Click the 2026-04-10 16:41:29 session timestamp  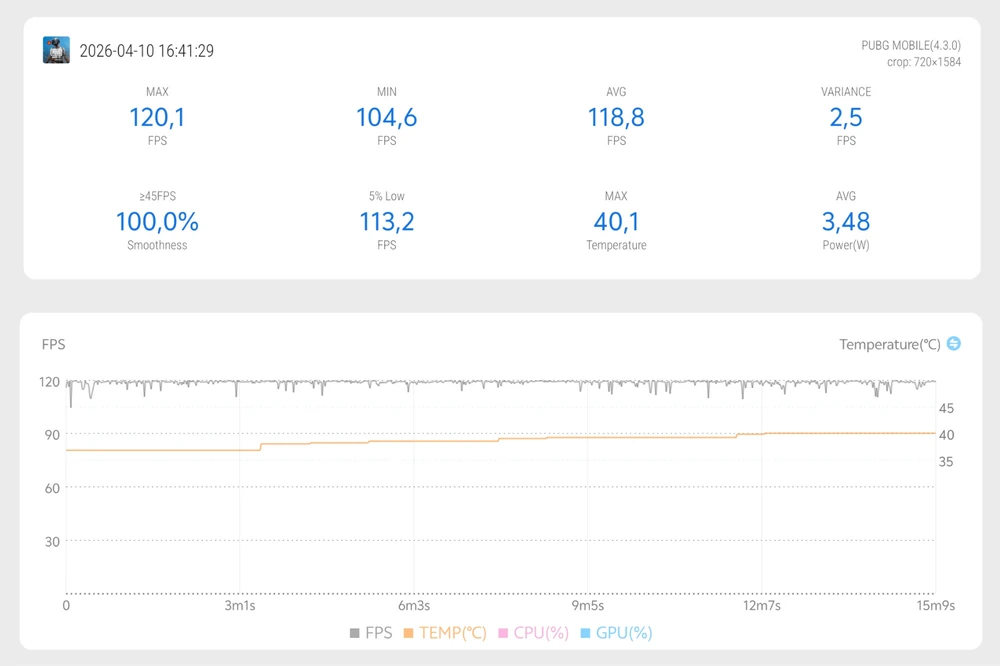click(x=146, y=51)
